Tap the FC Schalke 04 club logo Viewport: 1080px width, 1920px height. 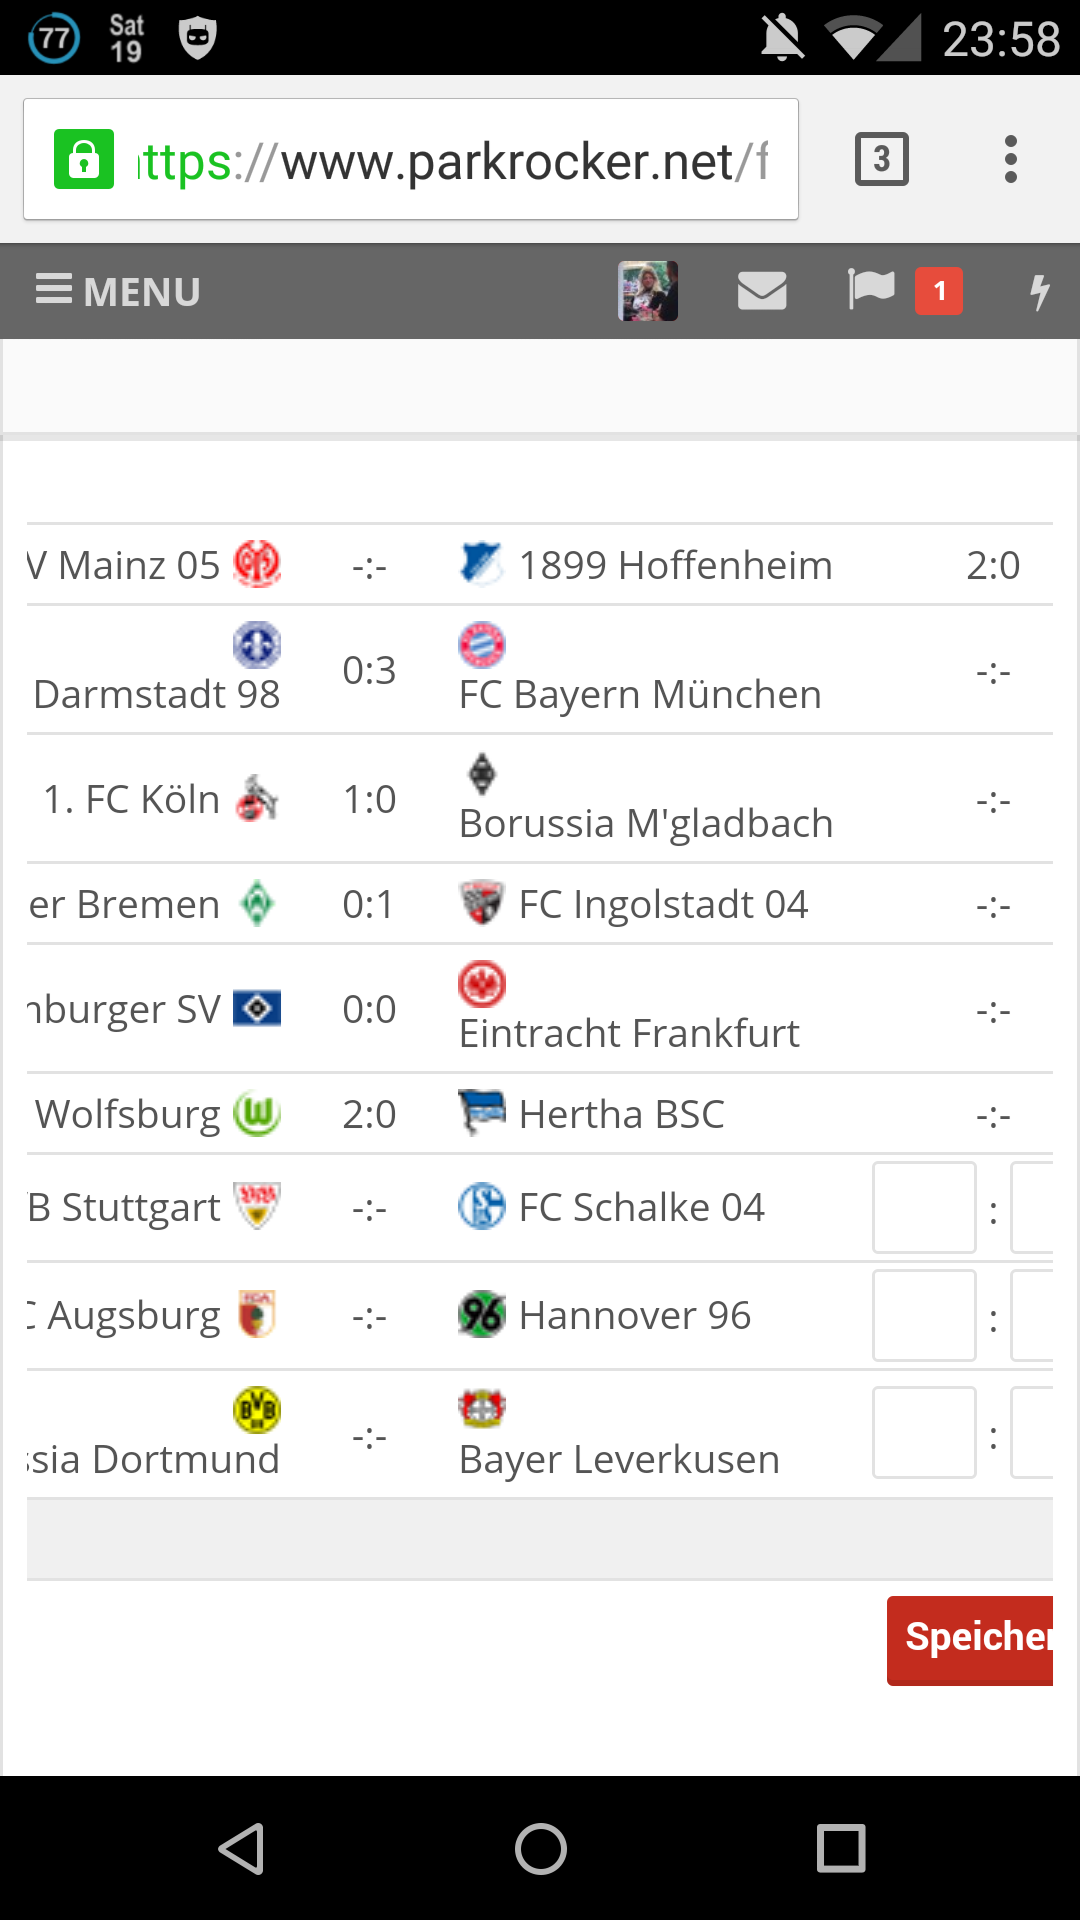pyautogui.click(x=482, y=1206)
